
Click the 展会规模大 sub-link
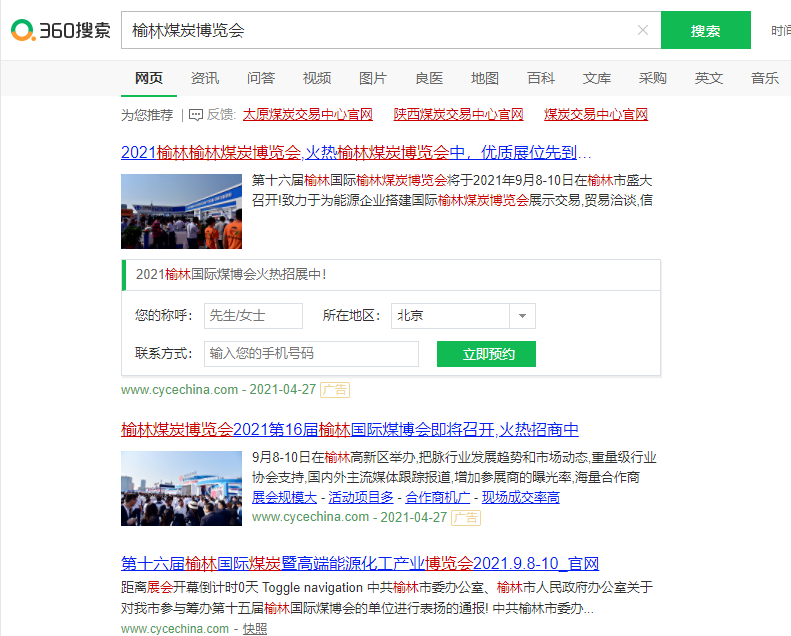click(284, 497)
